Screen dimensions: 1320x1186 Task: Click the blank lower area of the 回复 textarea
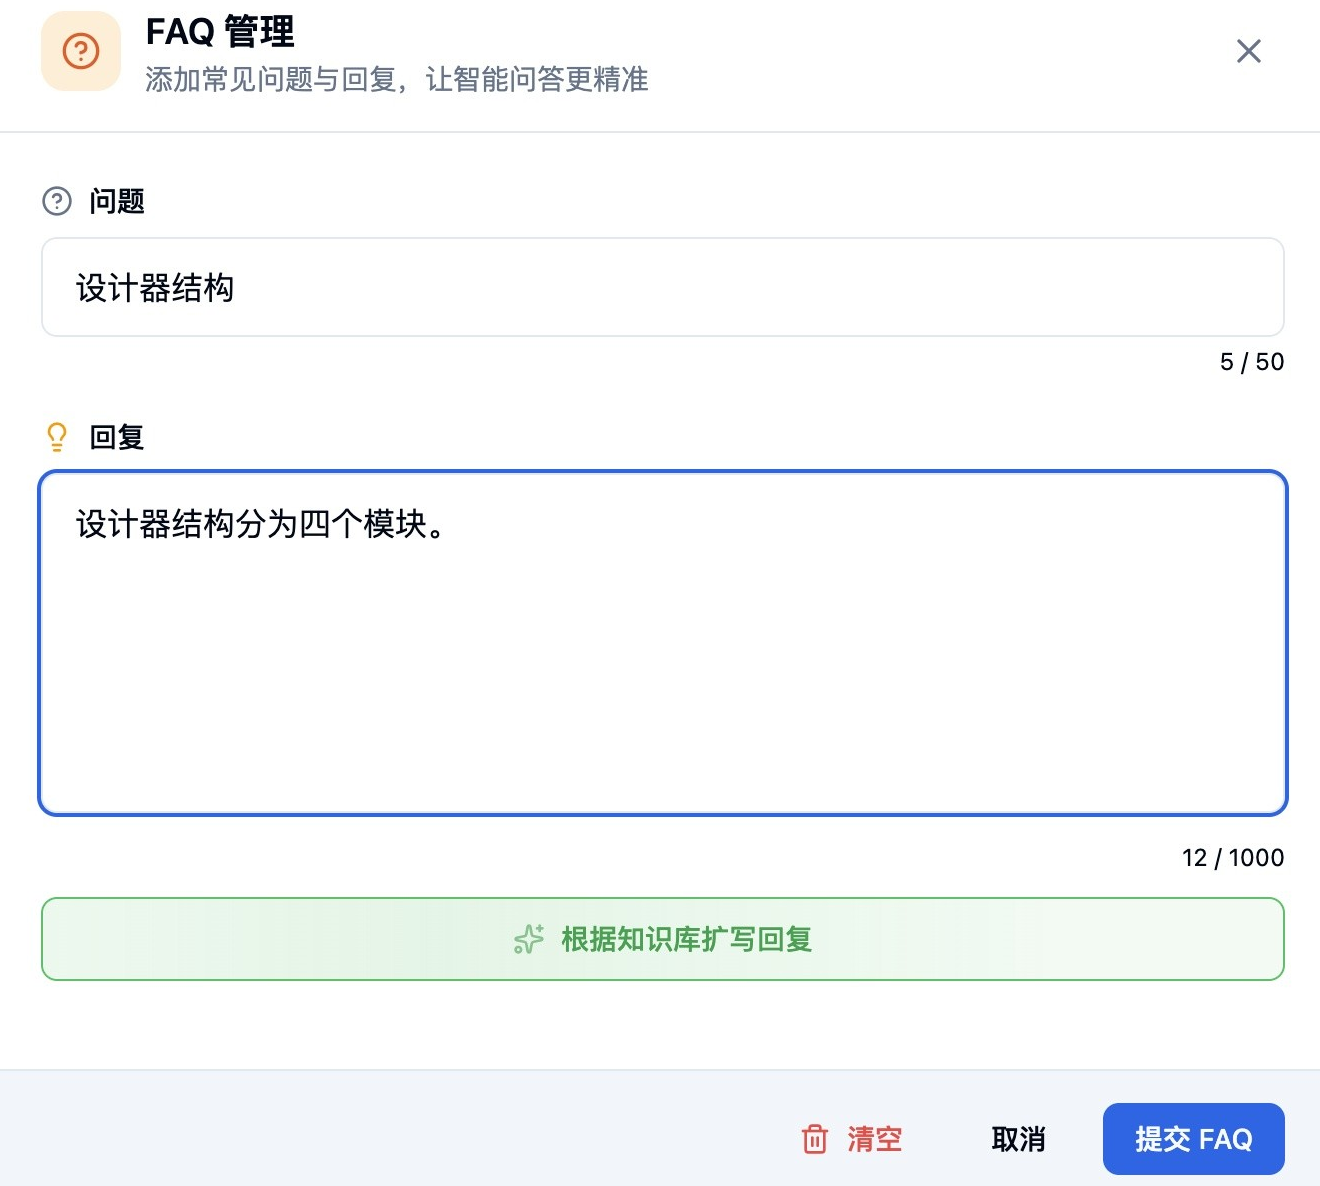click(662, 700)
